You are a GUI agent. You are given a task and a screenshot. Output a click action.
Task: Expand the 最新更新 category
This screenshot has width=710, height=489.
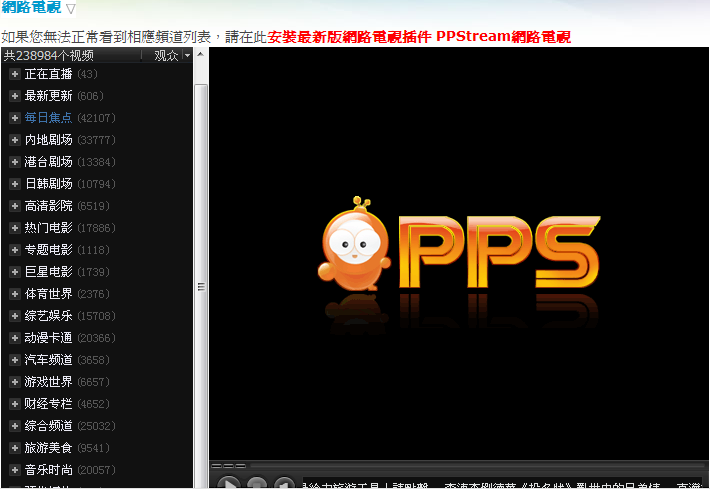tap(14, 96)
